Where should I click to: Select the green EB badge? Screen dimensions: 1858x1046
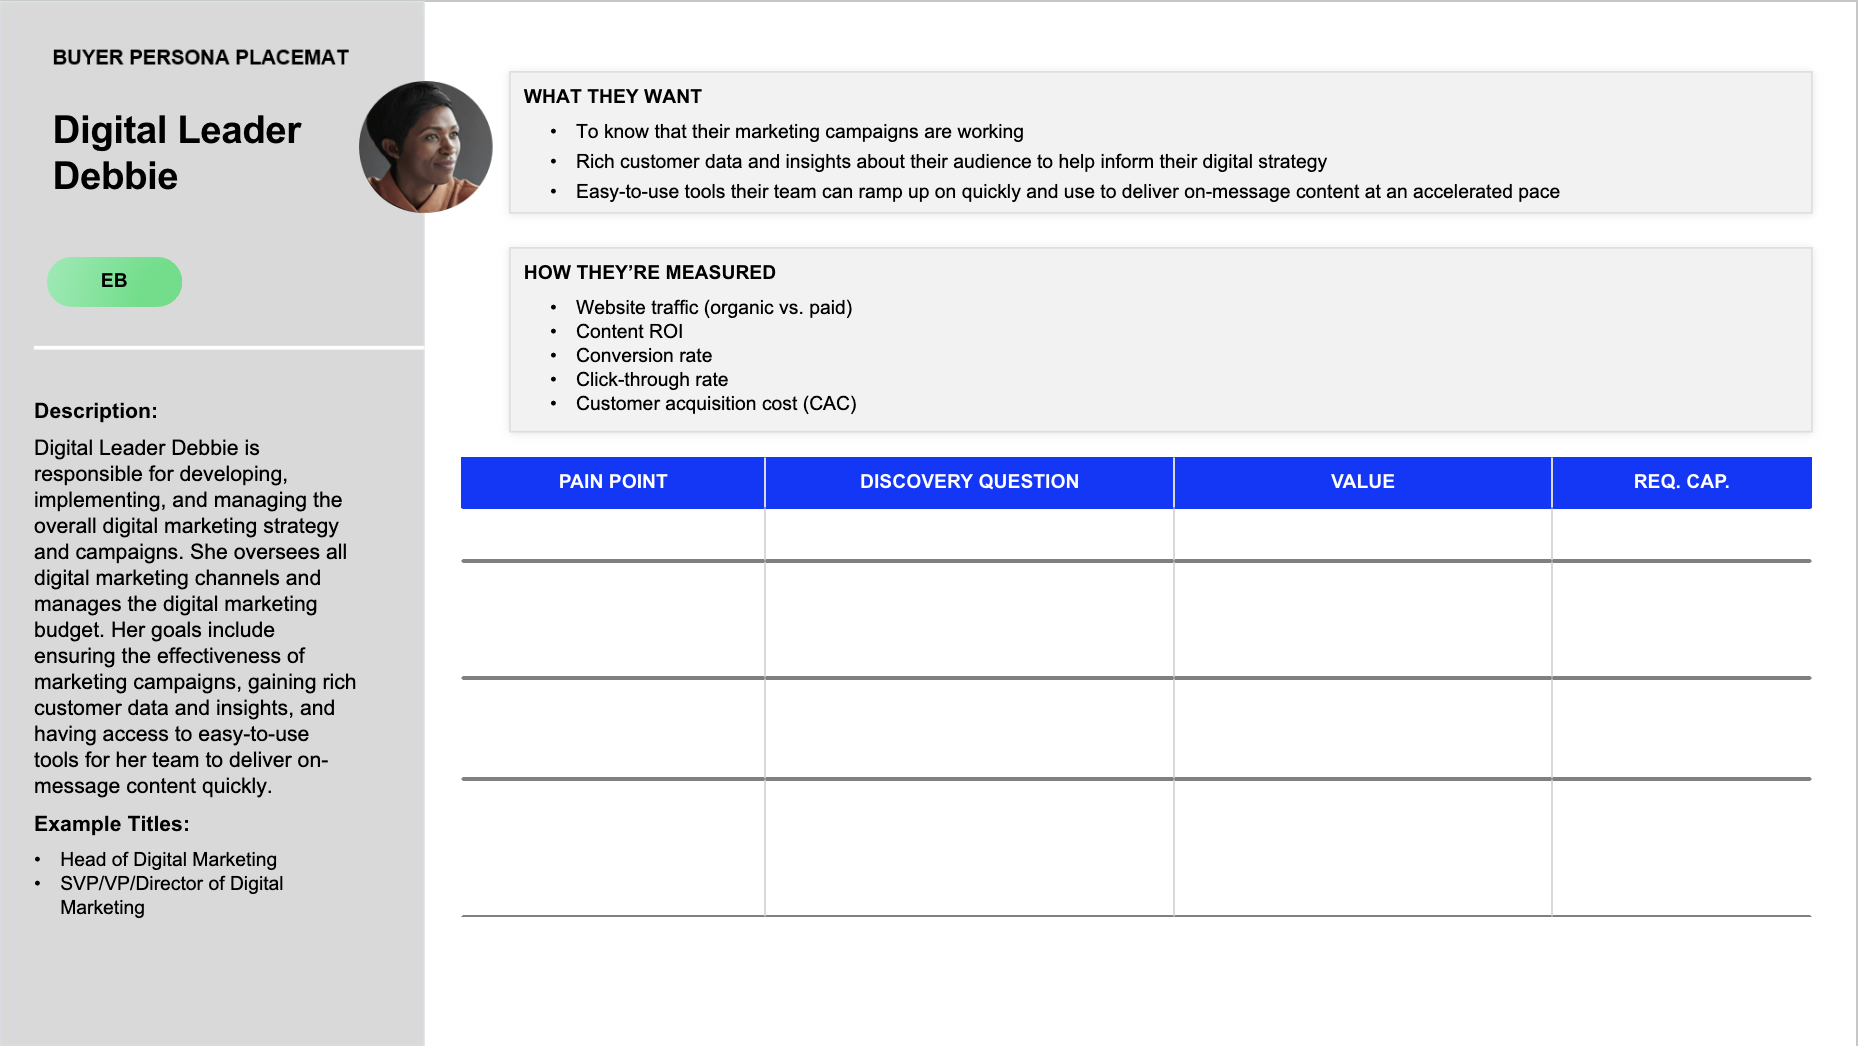click(114, 281)
